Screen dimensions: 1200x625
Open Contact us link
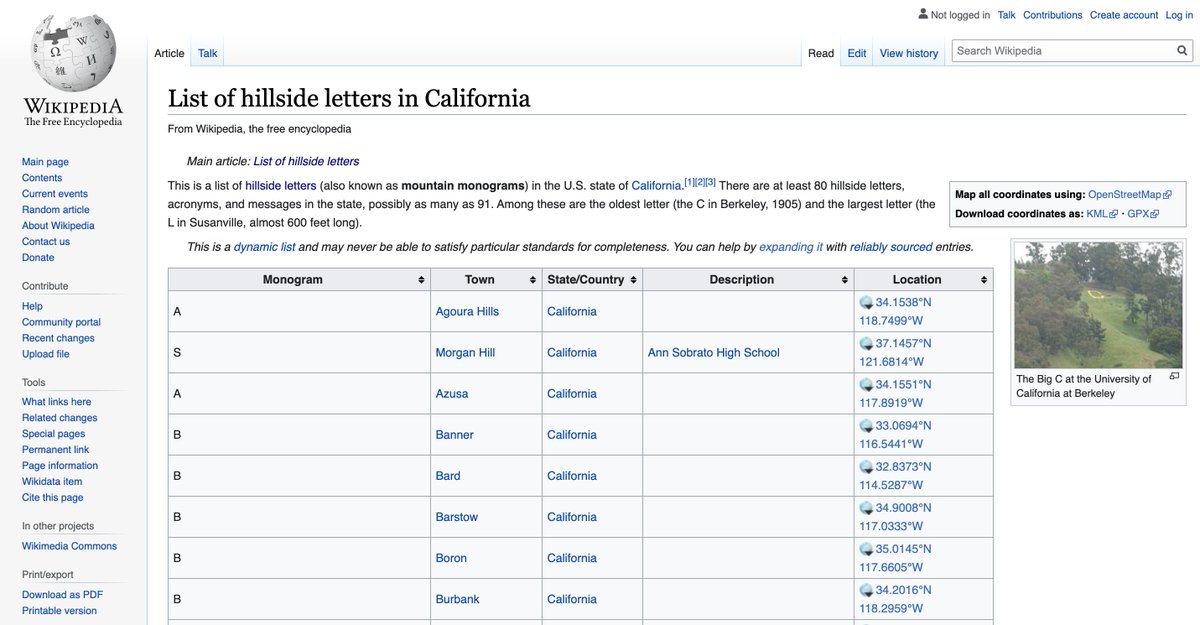46,242
